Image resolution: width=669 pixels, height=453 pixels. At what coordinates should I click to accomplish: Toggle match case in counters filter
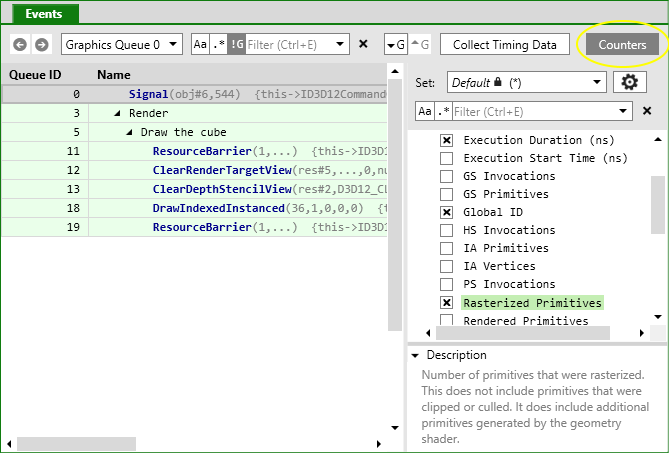pos(425,111)
